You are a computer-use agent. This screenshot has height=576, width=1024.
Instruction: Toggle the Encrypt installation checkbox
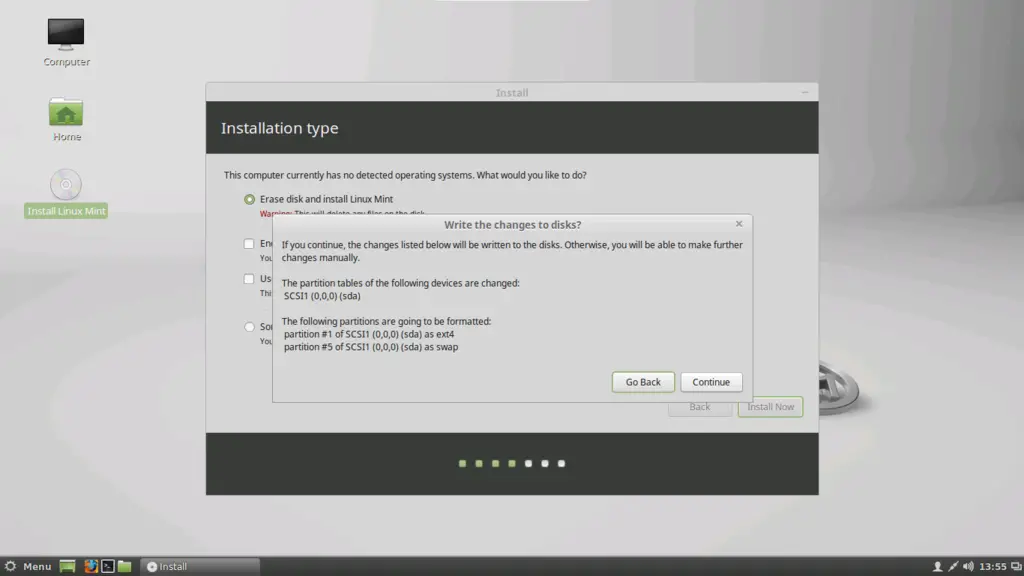[x=249, y=244]
